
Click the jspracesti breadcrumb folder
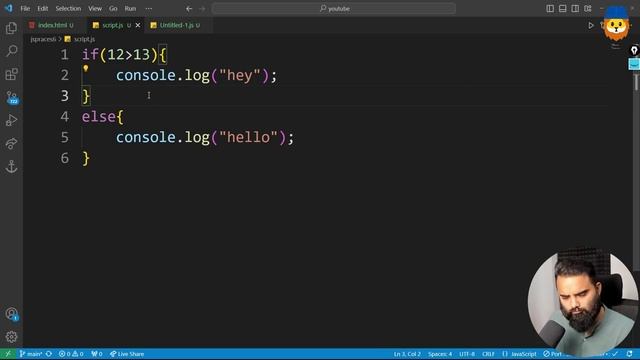coord(43,39)
